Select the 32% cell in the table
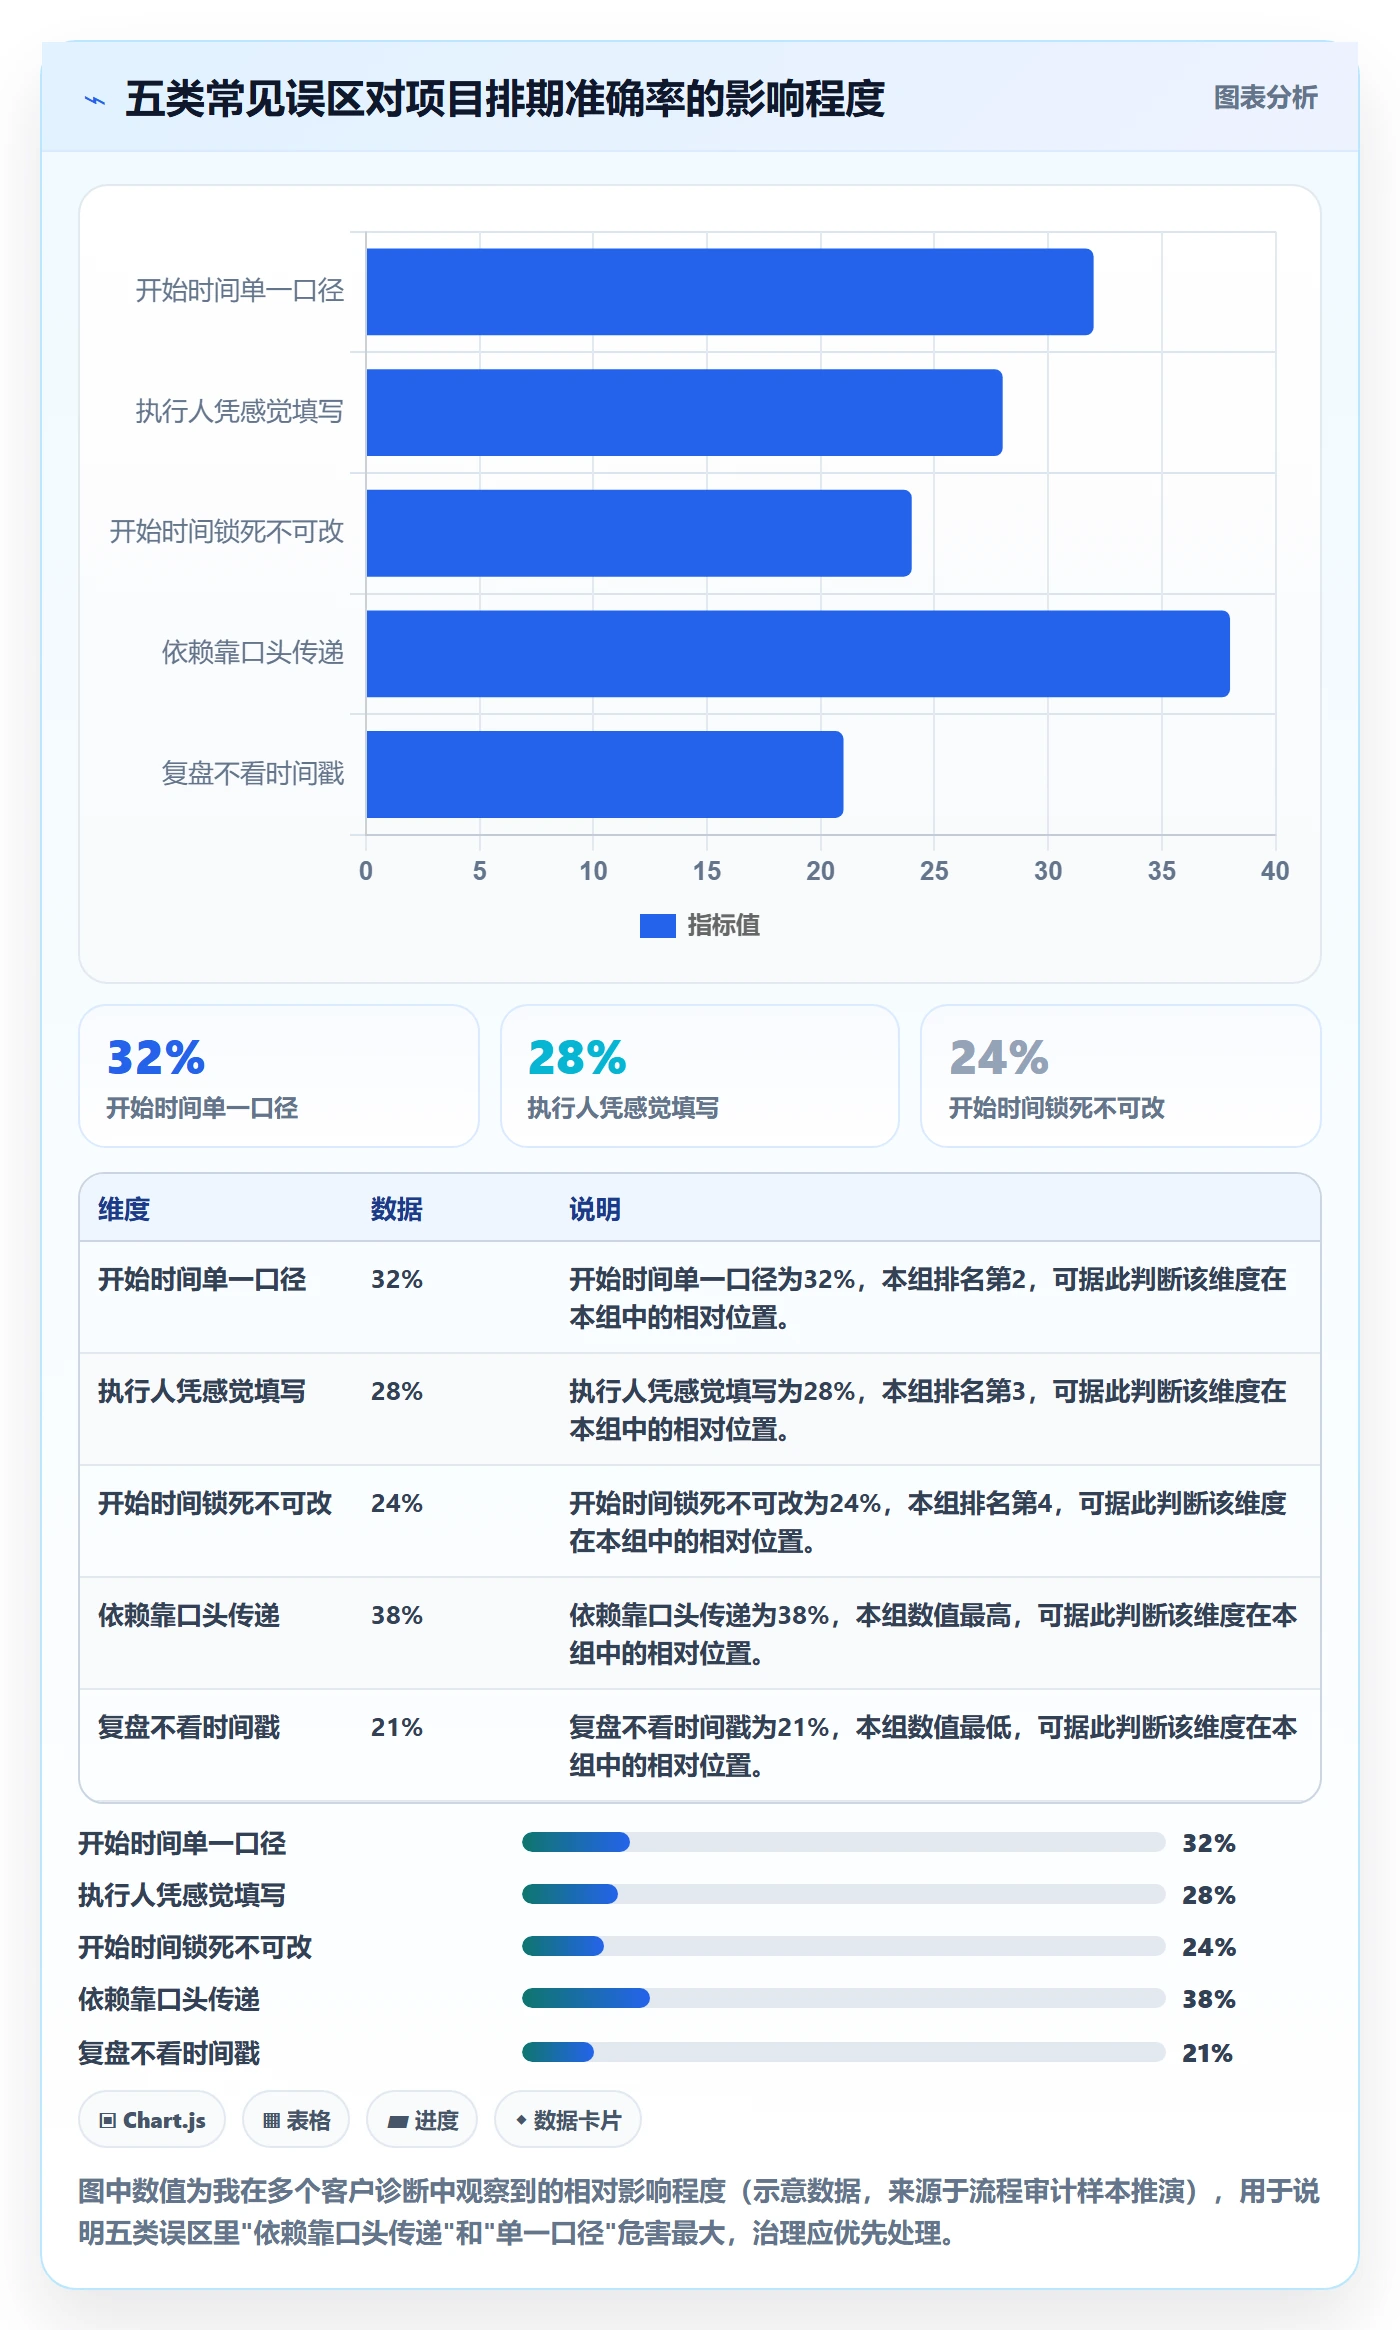This screenshot has height=2330, width=1400. click(397, 1279)
